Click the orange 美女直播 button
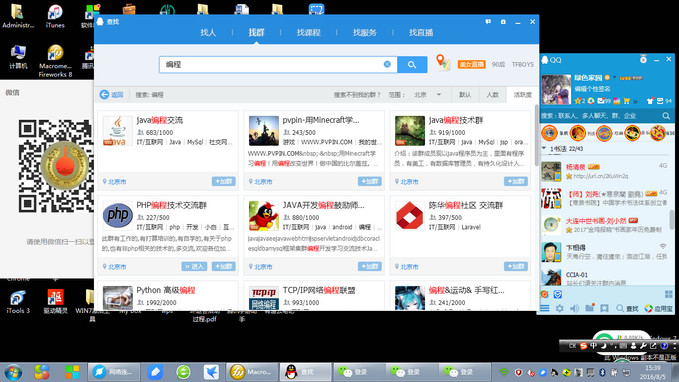679x382 pixels. point(472,65)
